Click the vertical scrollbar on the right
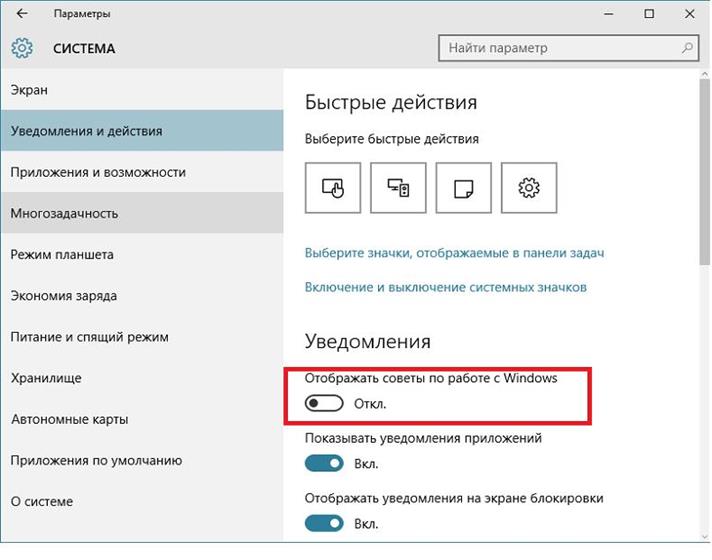 (704, 200)
